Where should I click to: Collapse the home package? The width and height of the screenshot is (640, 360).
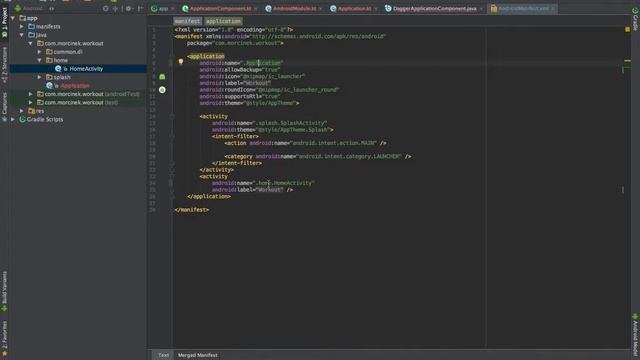pyautogui.click(x=40, y=60)
